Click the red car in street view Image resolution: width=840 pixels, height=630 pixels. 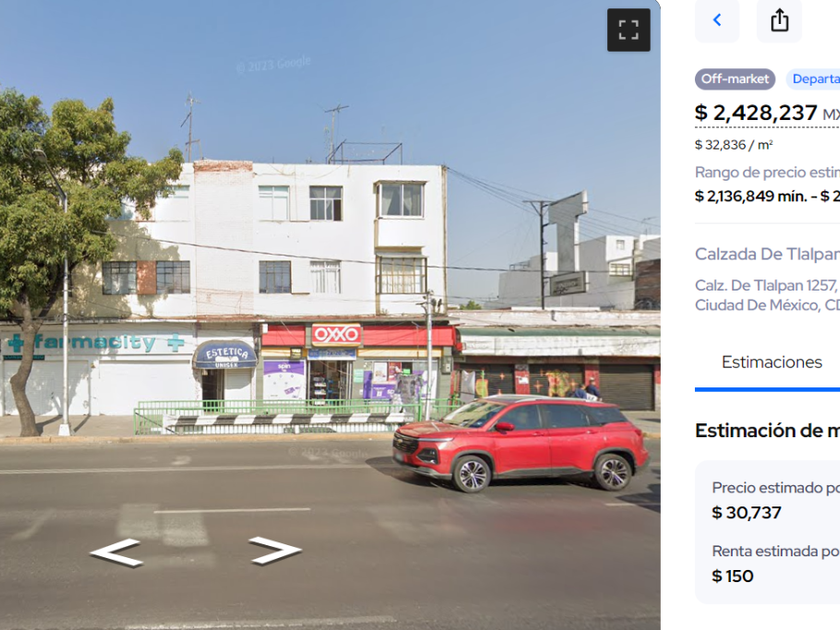click(521, 444)
